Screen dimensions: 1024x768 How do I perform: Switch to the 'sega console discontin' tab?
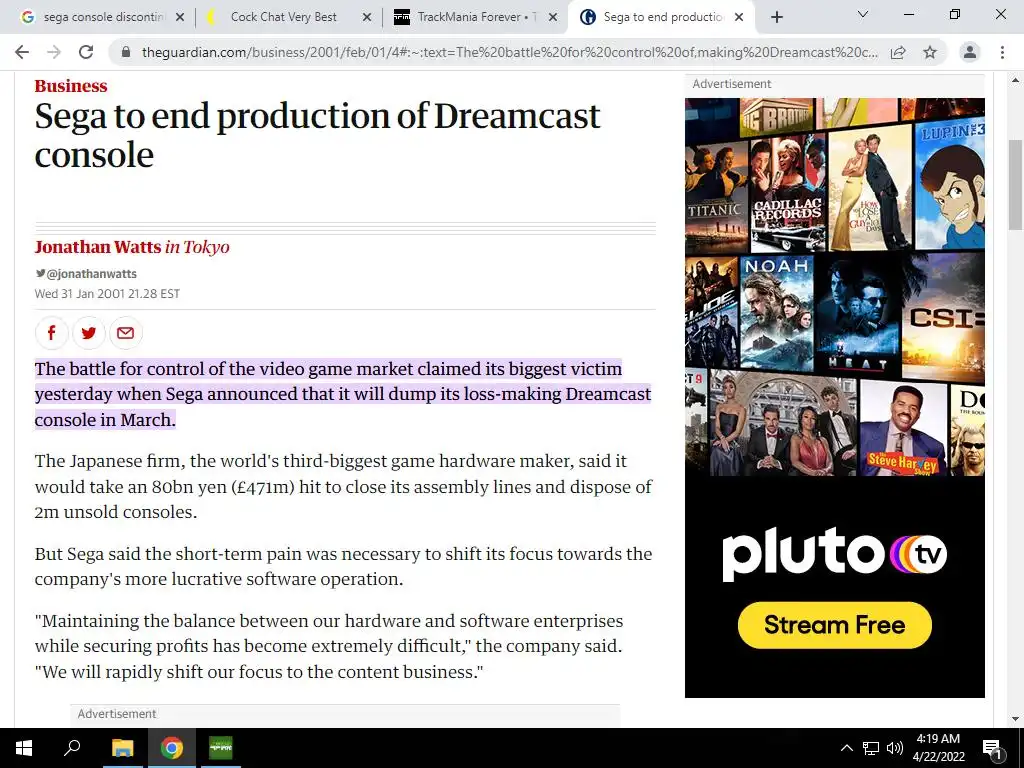[103, 17]
